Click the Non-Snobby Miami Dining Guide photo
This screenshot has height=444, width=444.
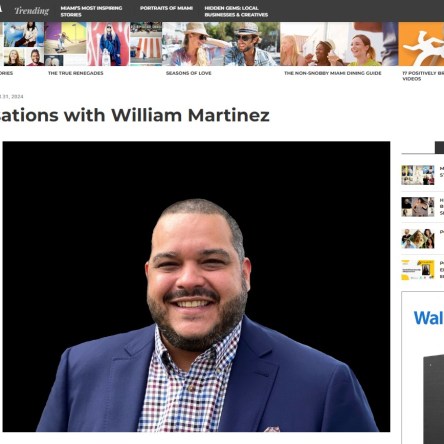click(x=339, y=44)
